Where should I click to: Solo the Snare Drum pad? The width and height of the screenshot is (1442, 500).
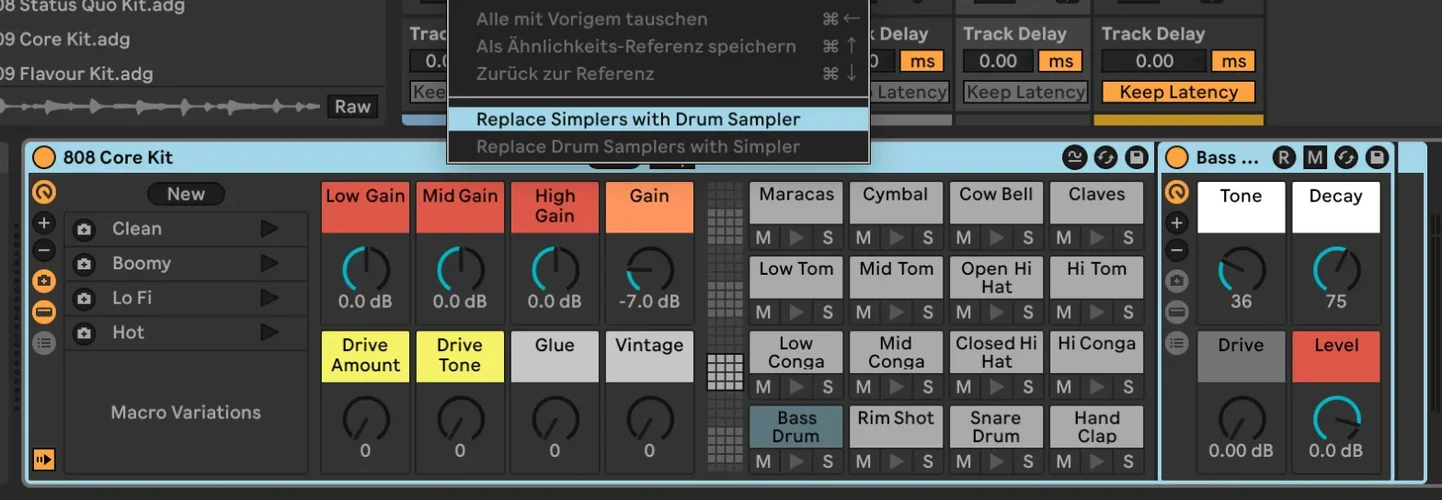click(1028, 462)
